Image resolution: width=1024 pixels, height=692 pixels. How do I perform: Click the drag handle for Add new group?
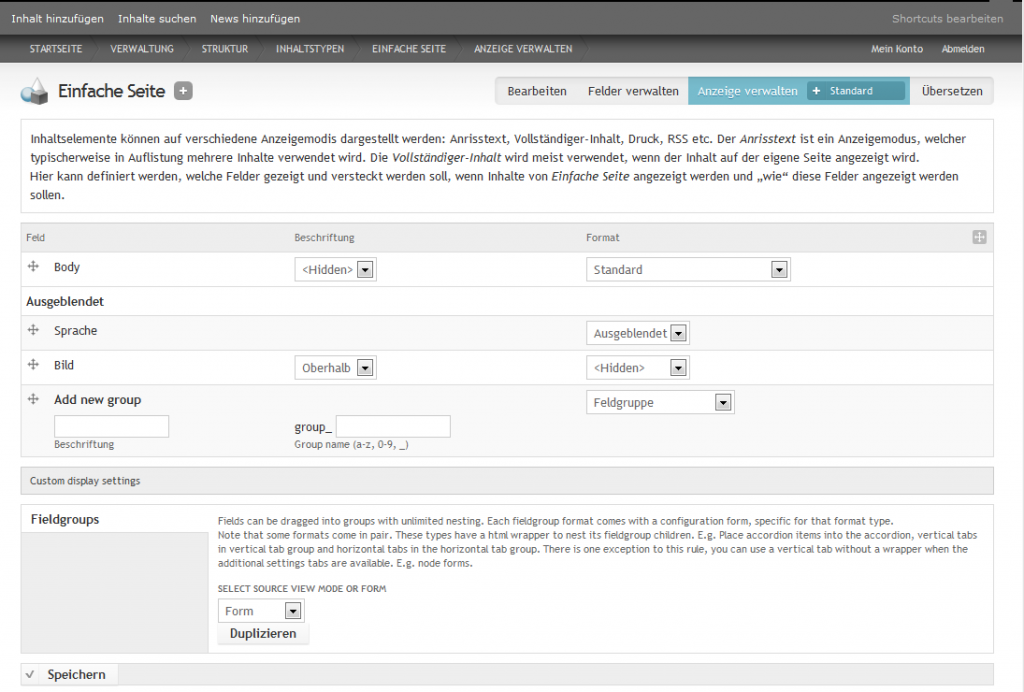click(x=33, y=399)
